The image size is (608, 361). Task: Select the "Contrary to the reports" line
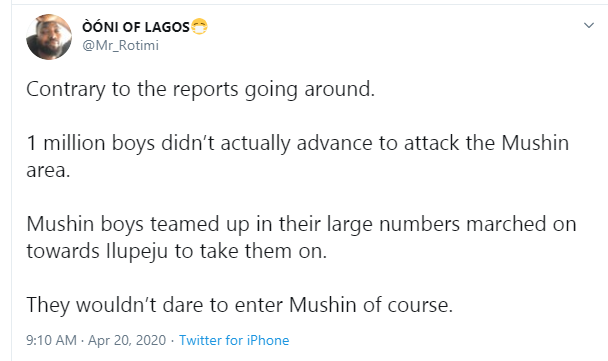200,89
